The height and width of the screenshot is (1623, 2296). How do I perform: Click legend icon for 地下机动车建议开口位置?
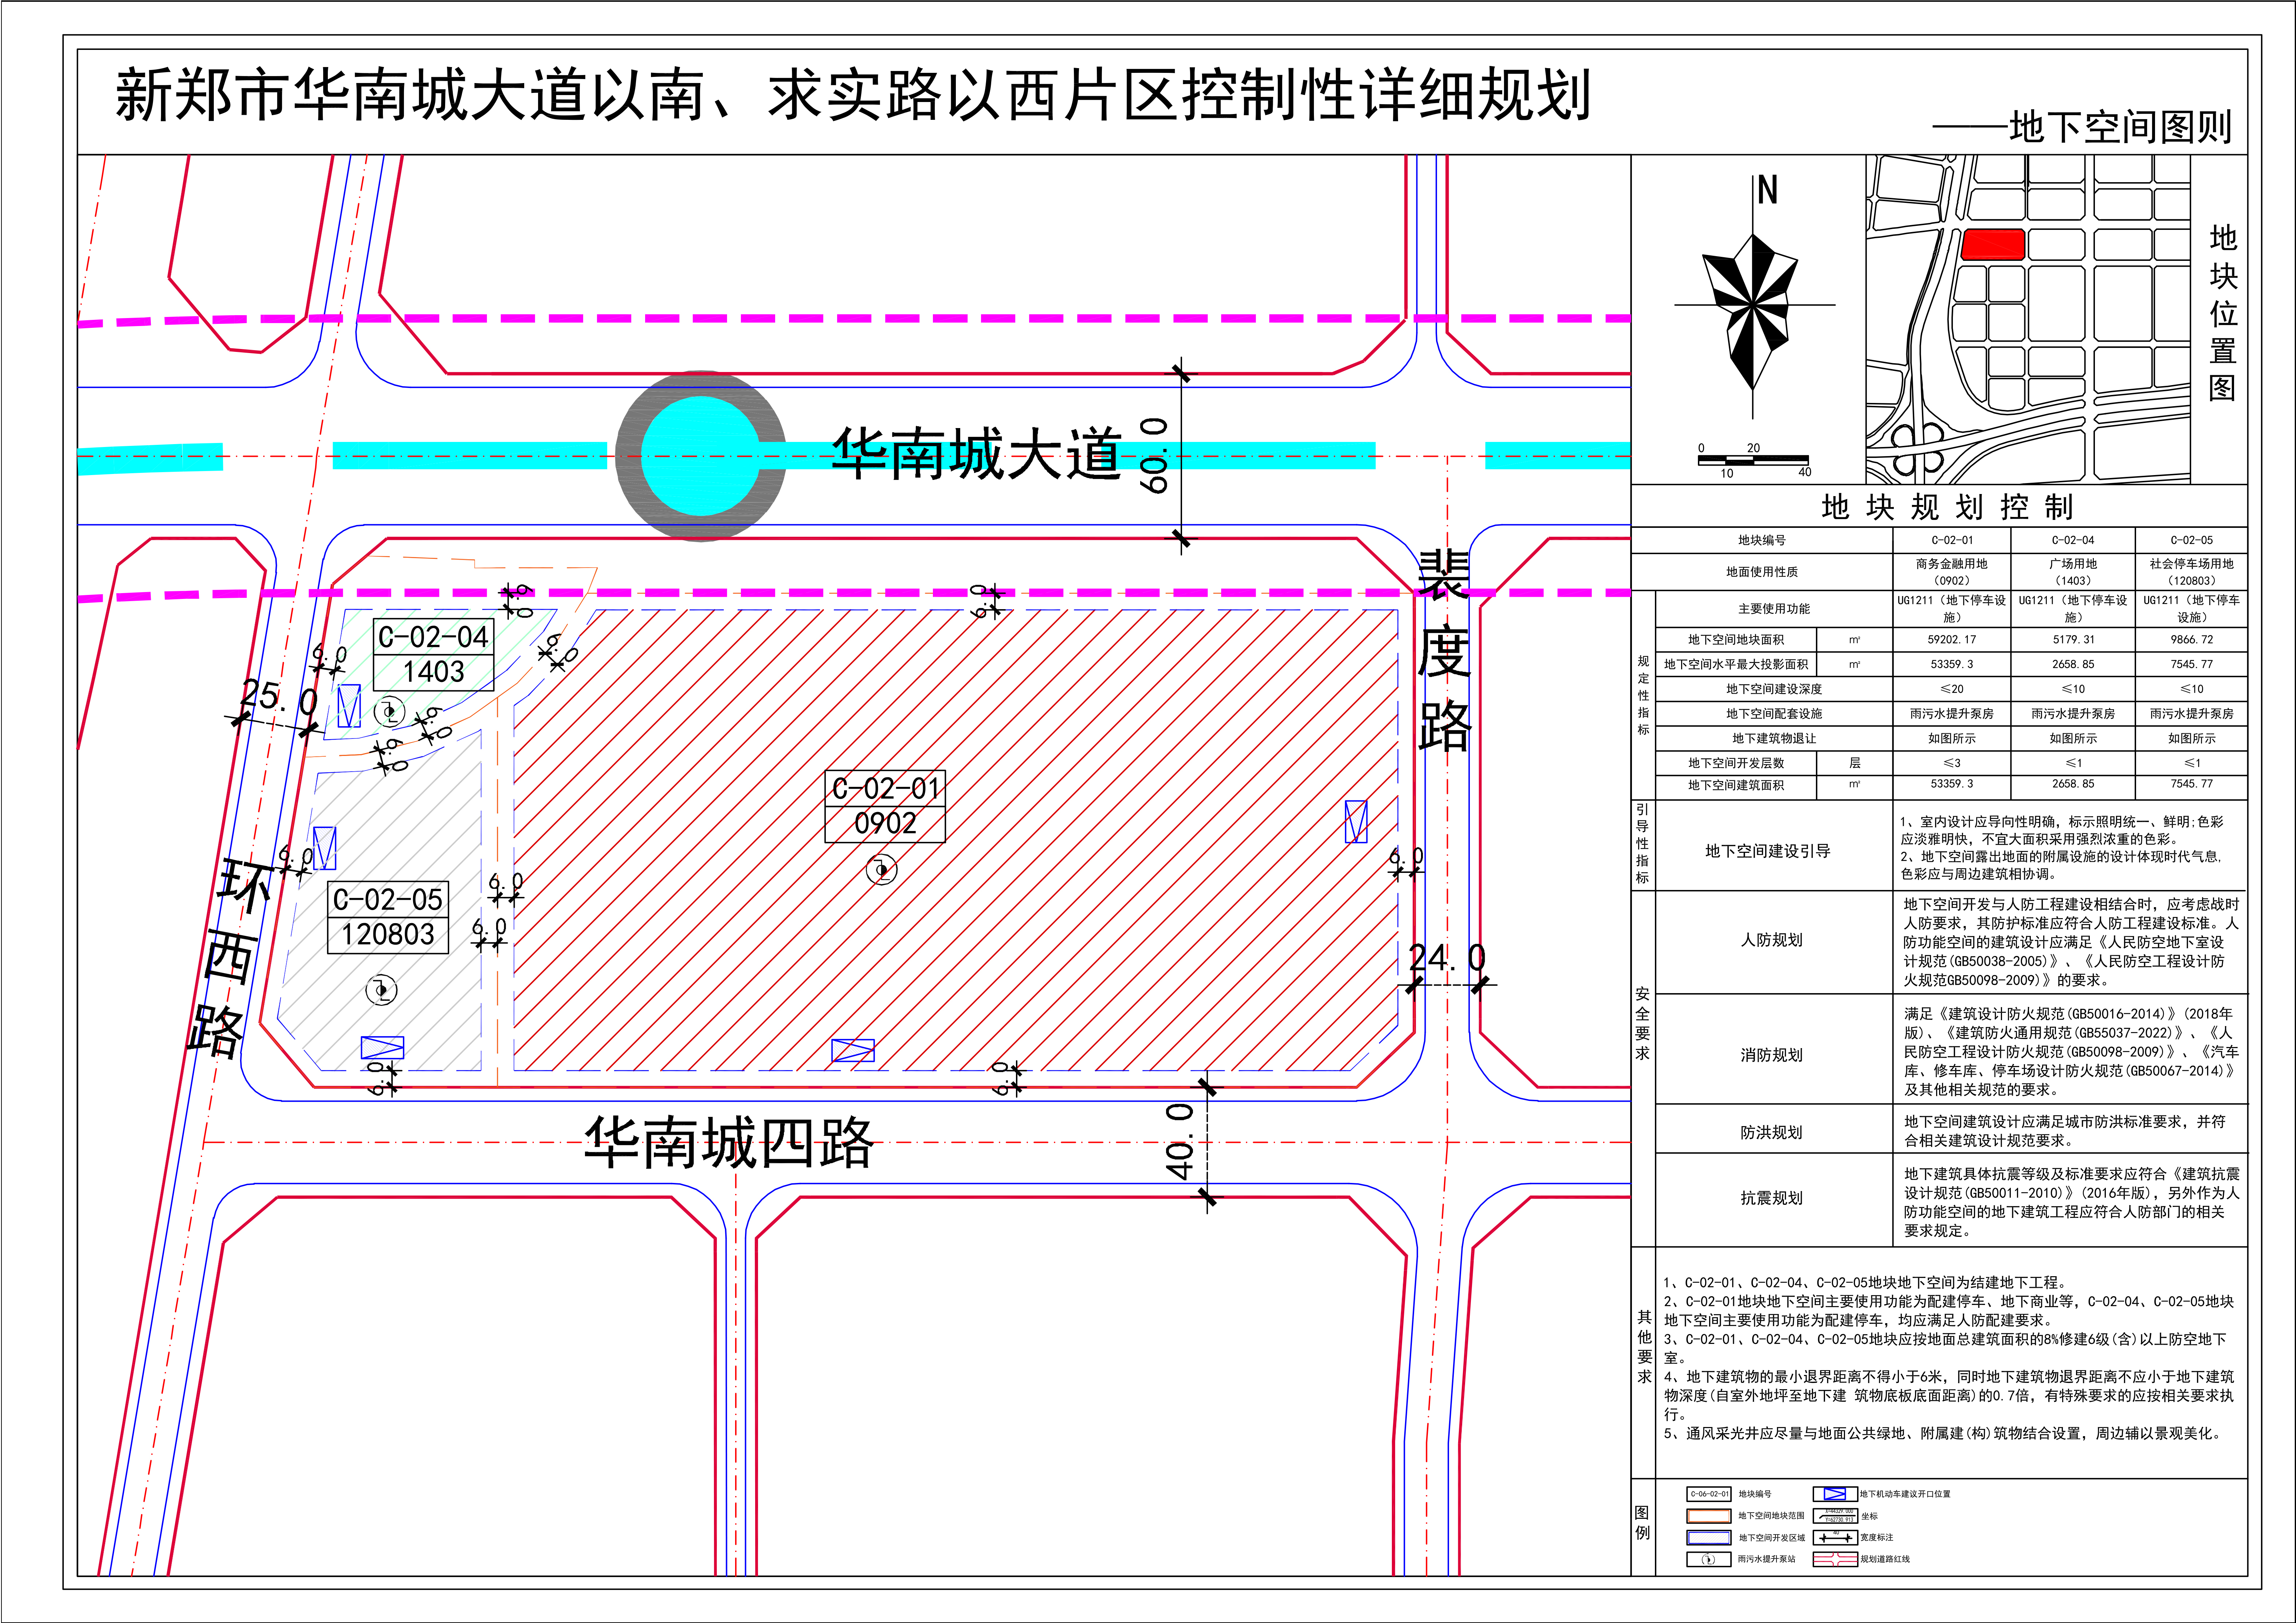point(1835,1494)
